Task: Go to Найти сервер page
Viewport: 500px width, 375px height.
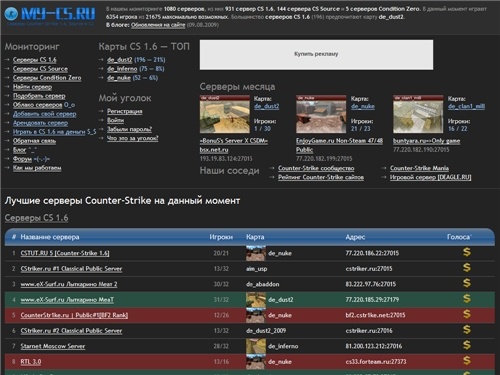Action: click(x=32, y=87)
